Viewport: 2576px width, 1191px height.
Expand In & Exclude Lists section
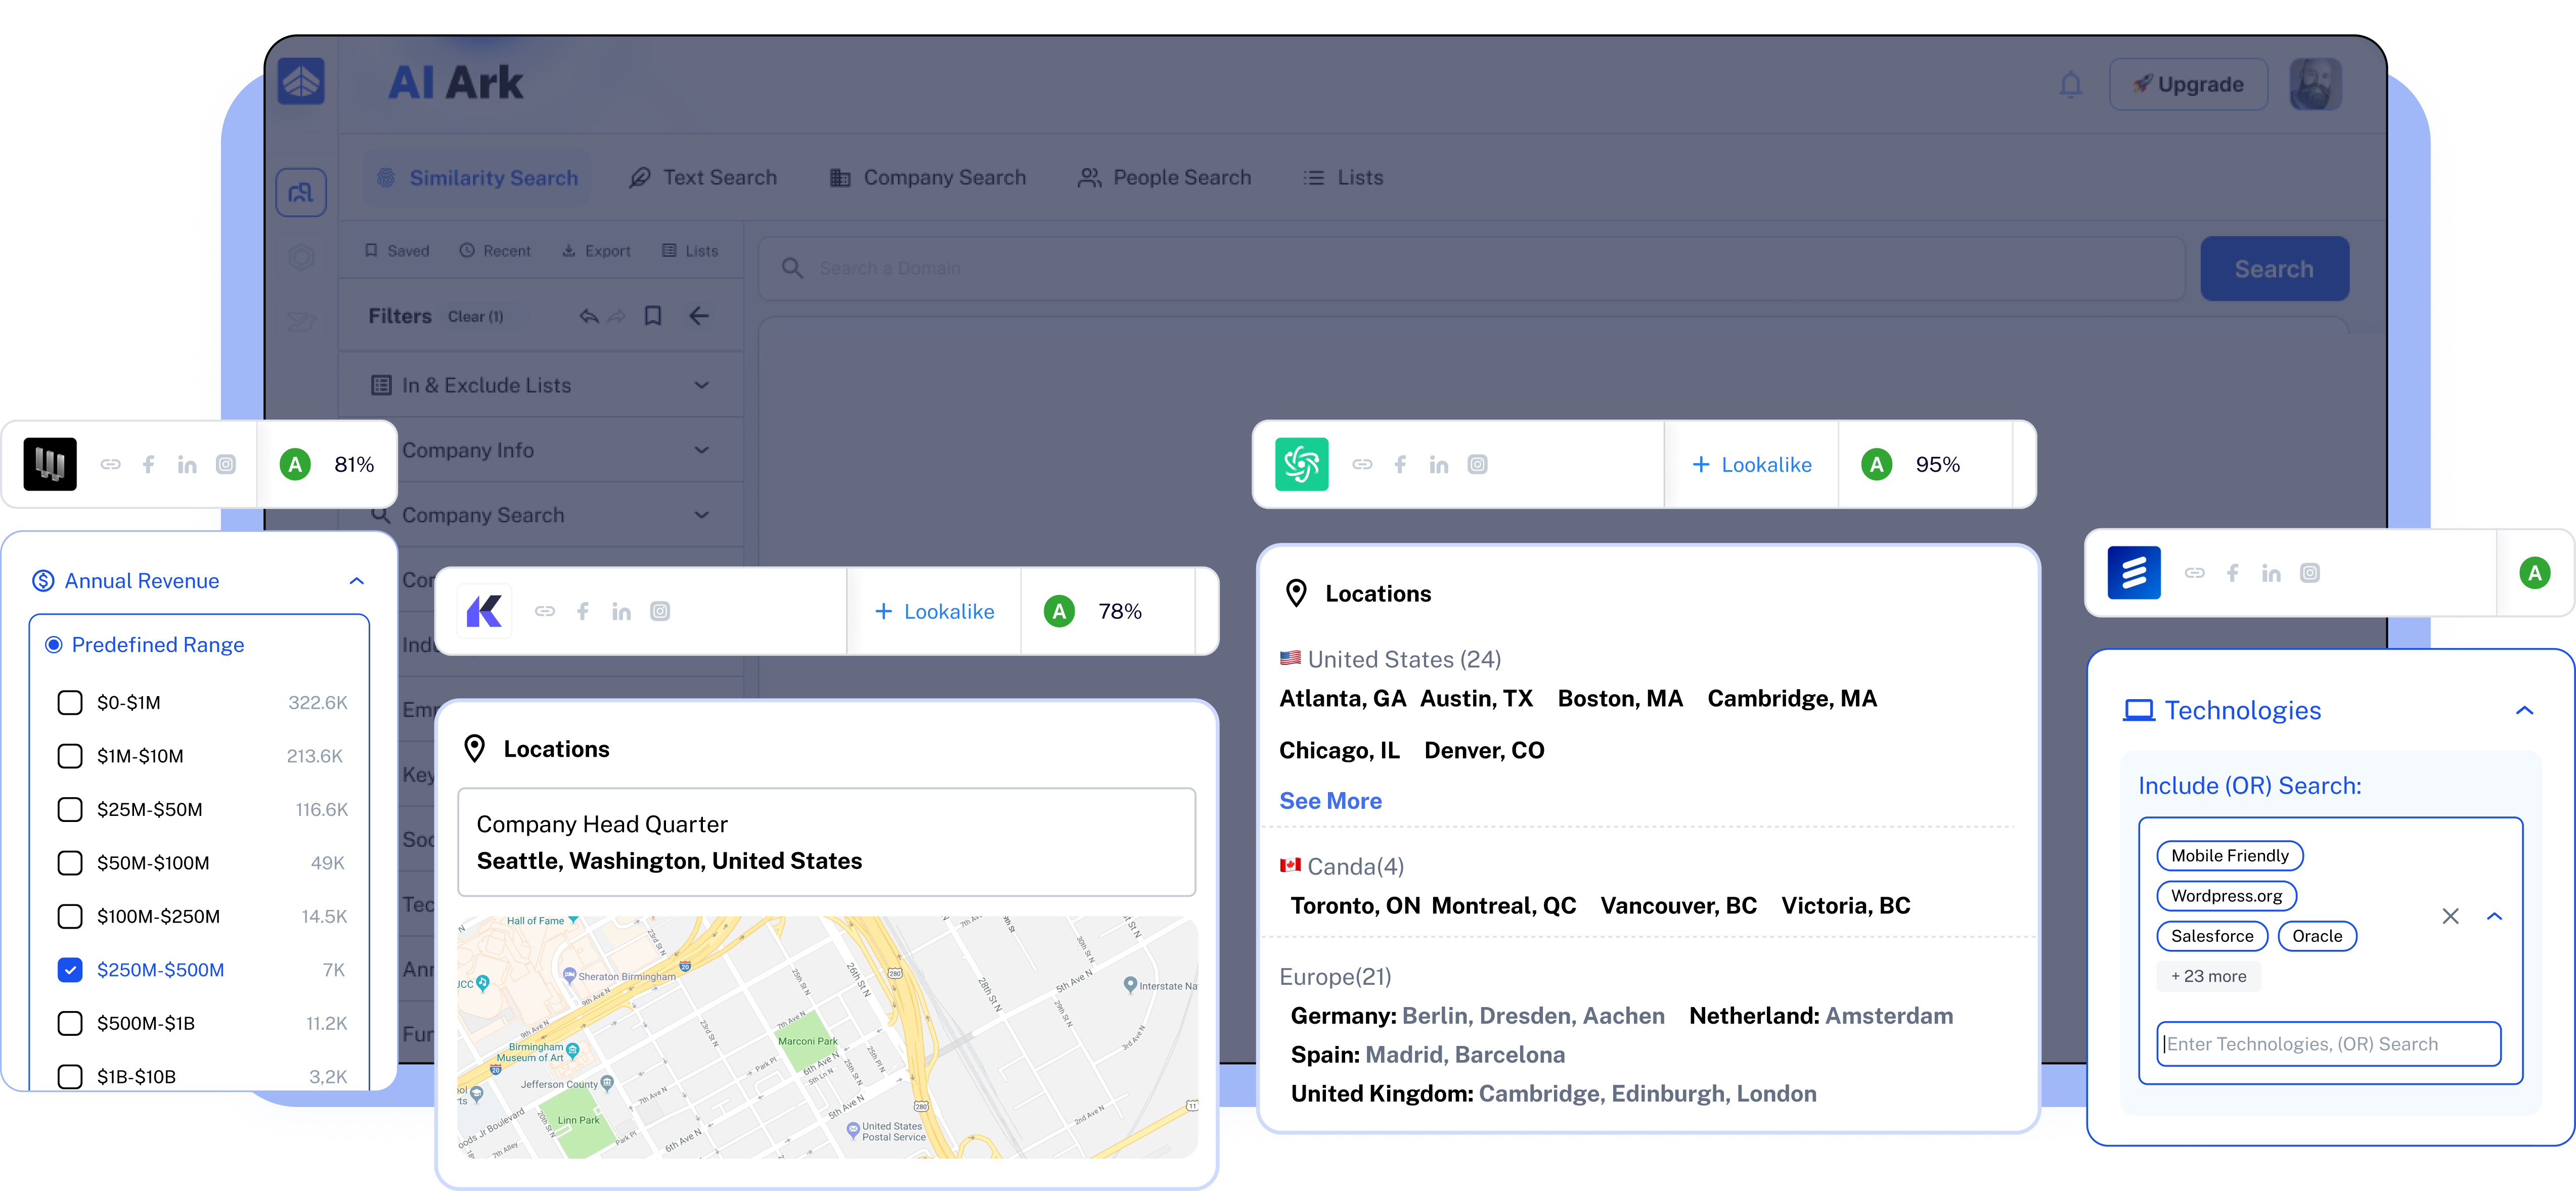click(x=541, y=385)
